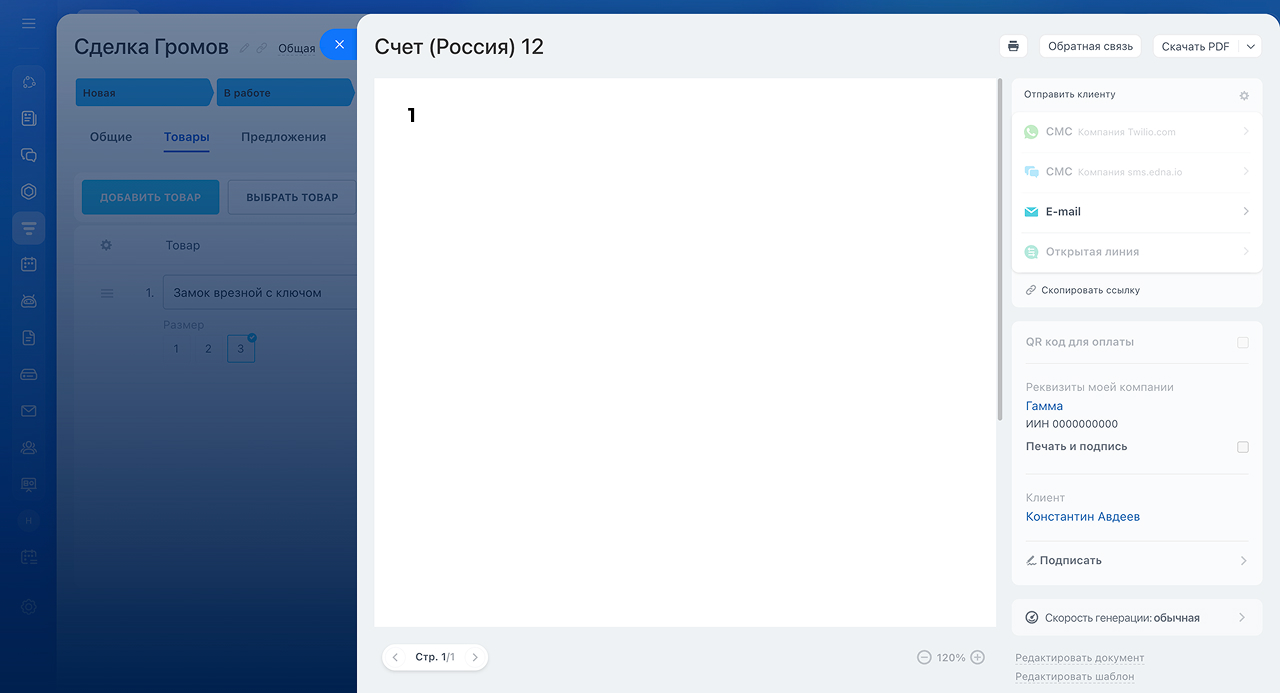
Task: Close the invoice slider with X button
Action: (339, 45)
